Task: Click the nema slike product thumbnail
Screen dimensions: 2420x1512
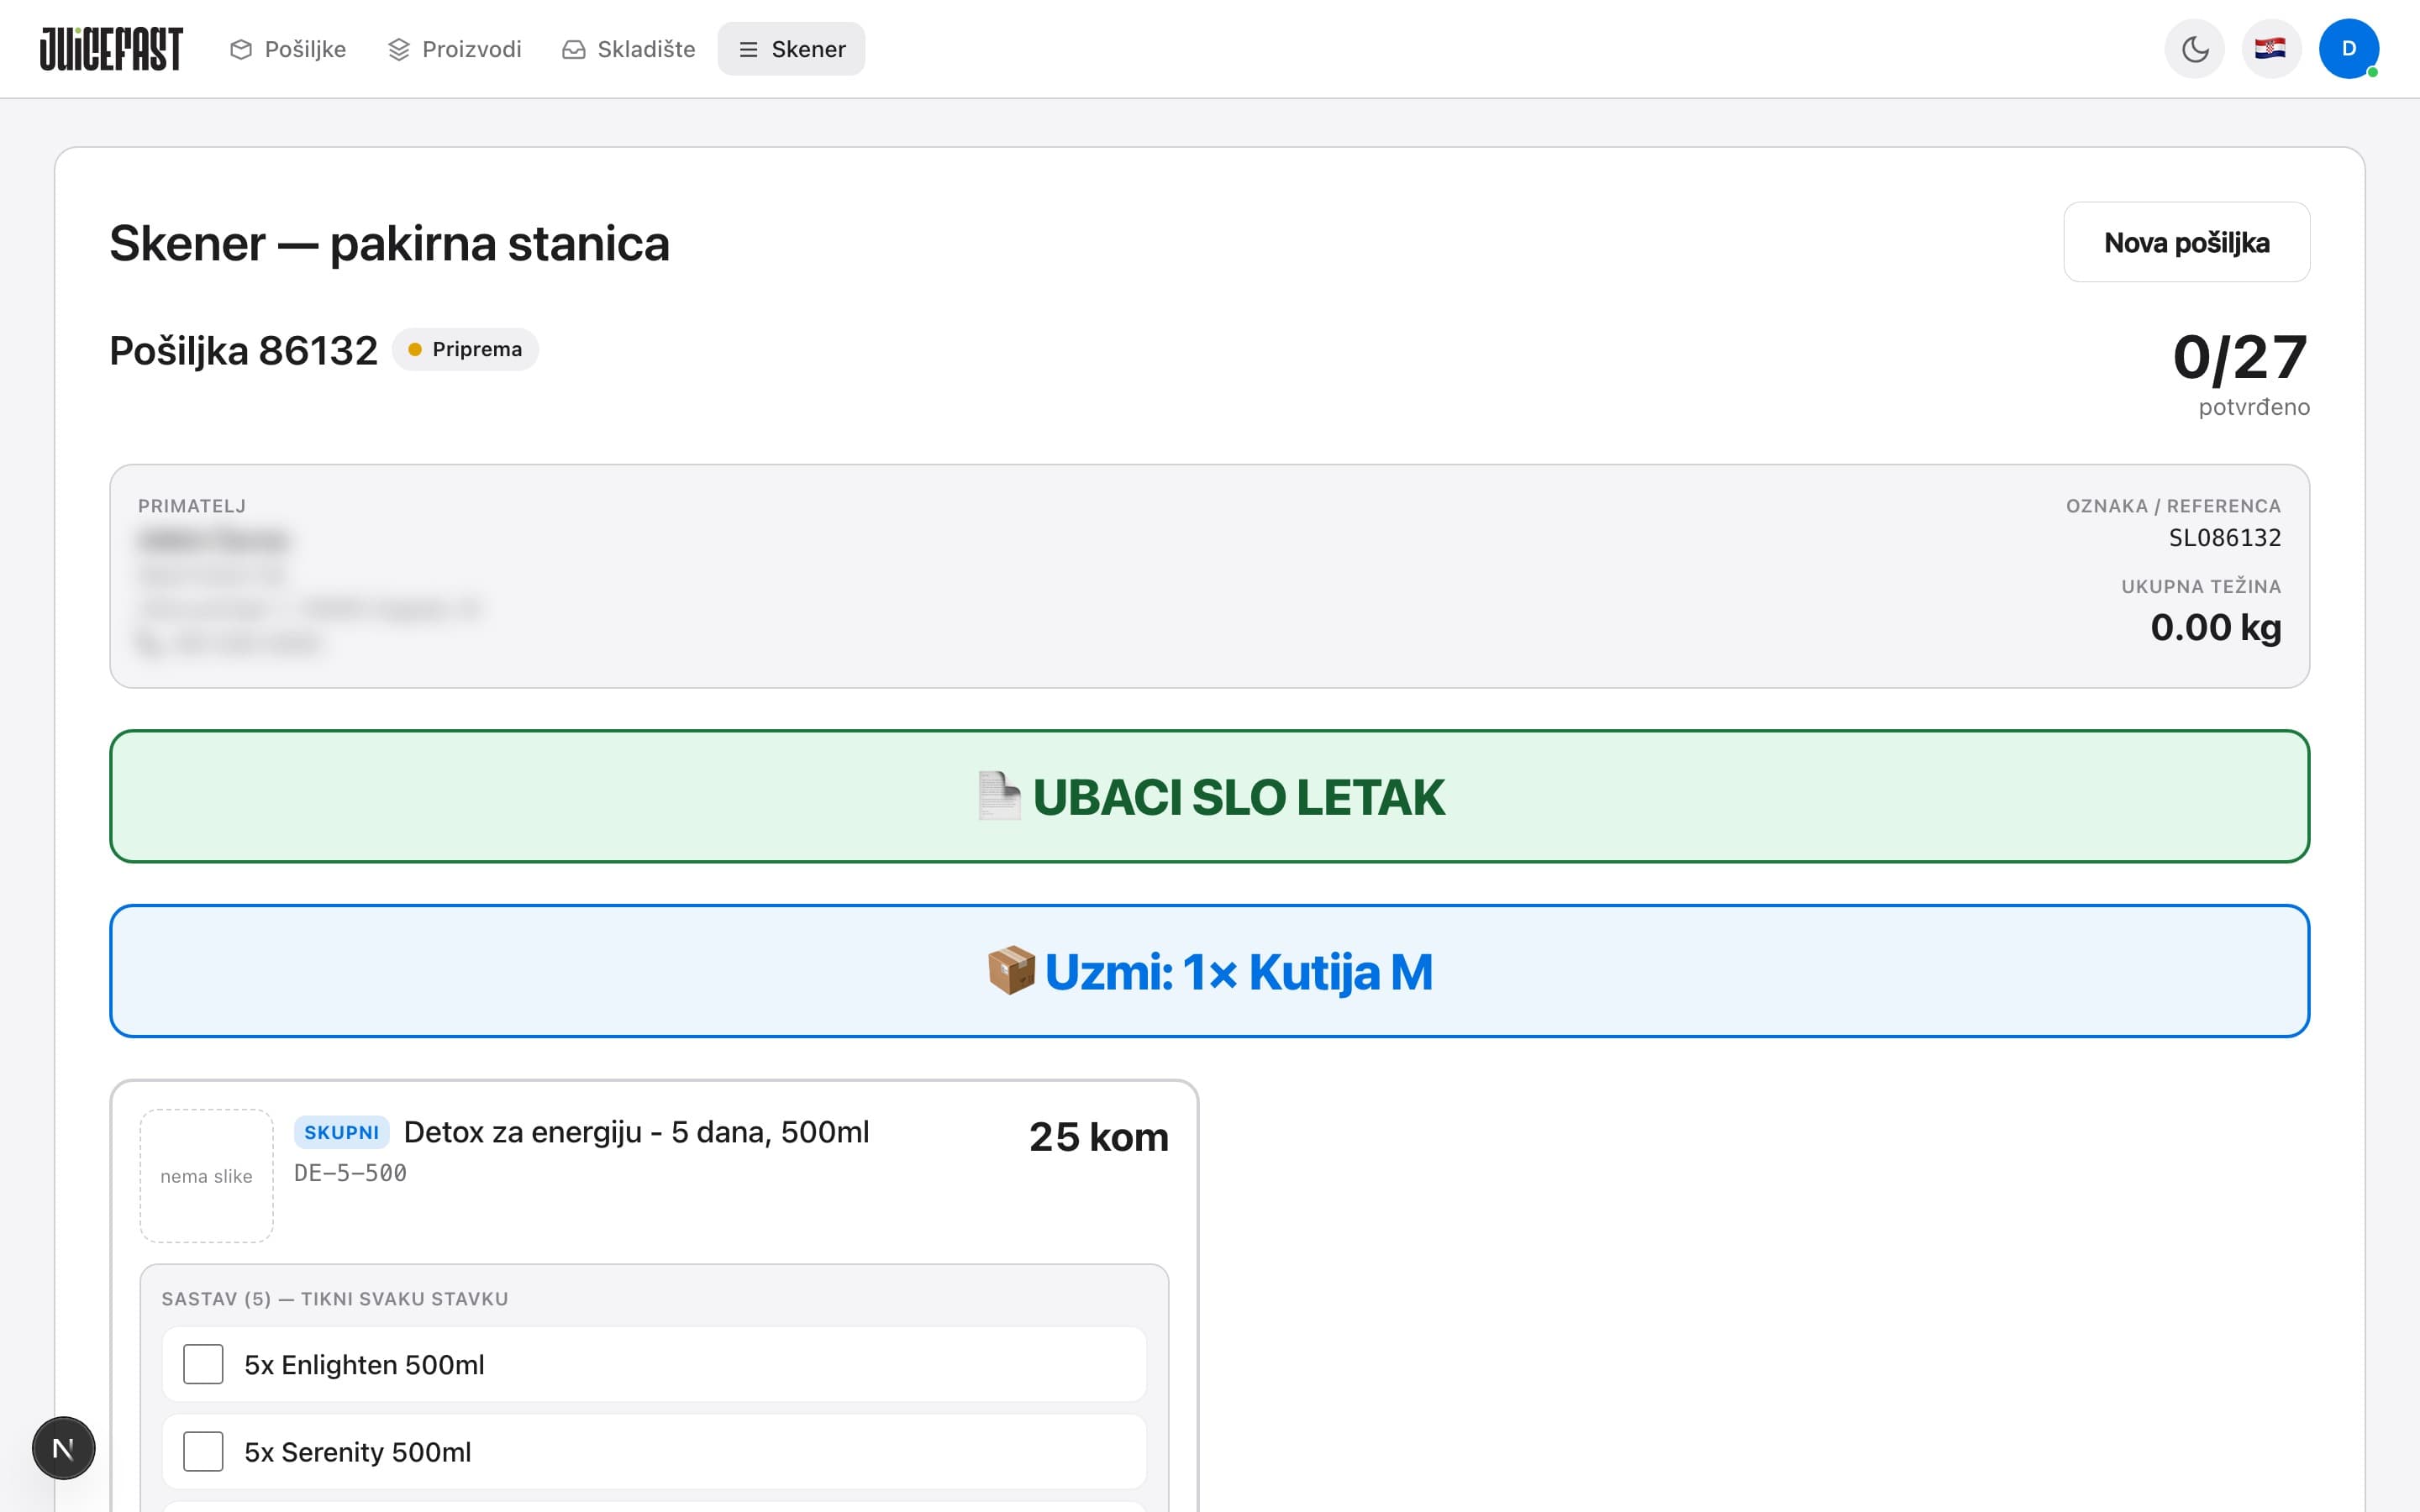Action: (206, 1176)
